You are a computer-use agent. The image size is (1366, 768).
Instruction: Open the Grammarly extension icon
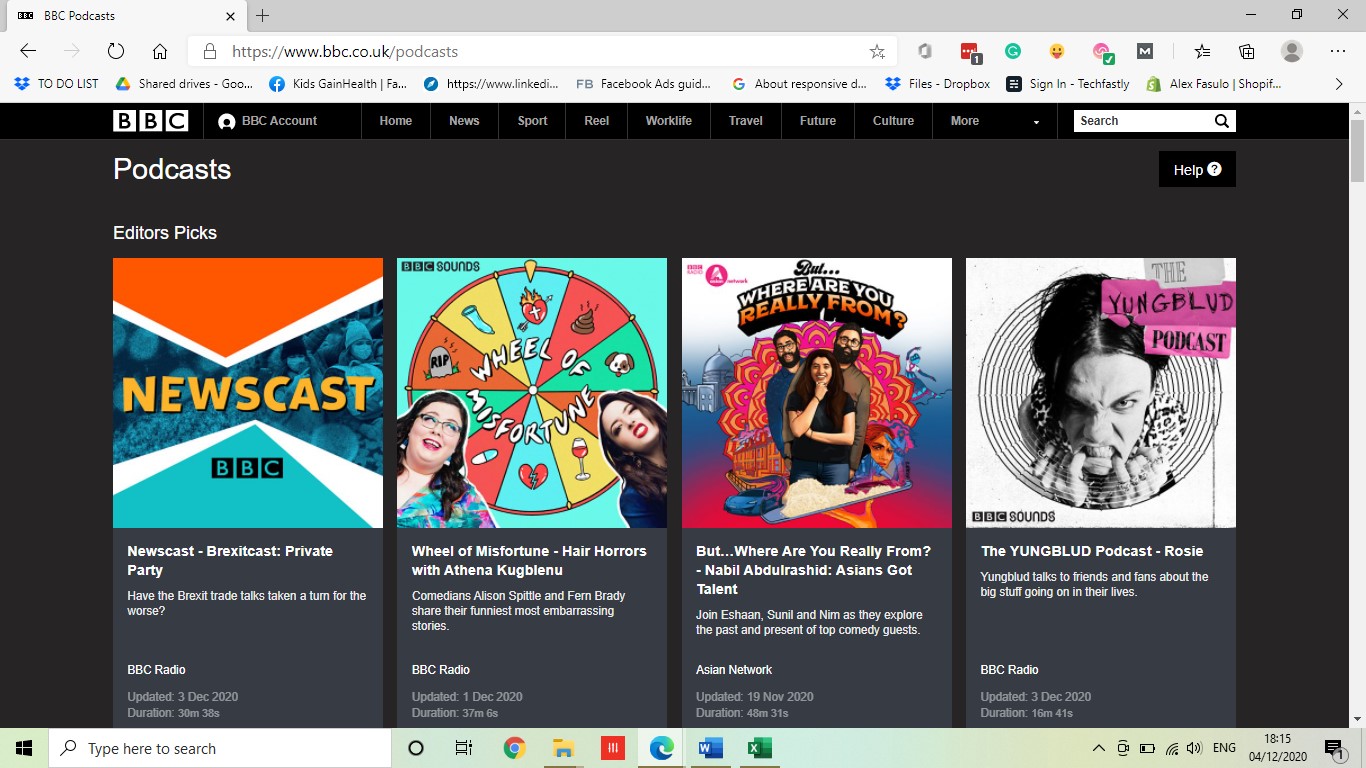[x=1013, y=51]
